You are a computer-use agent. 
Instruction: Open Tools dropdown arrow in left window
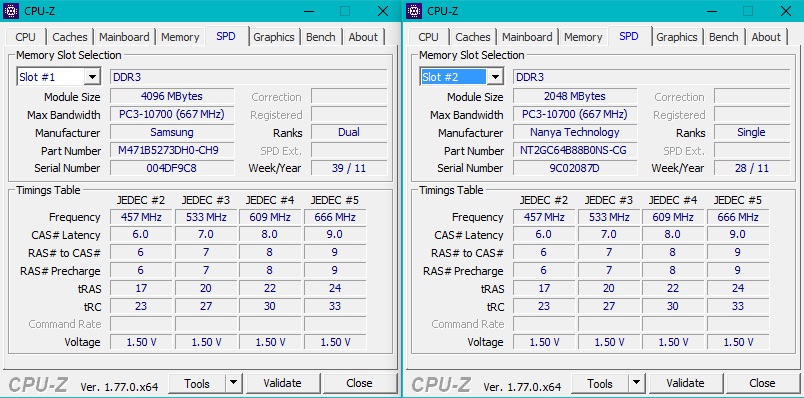tap(233, 383)
